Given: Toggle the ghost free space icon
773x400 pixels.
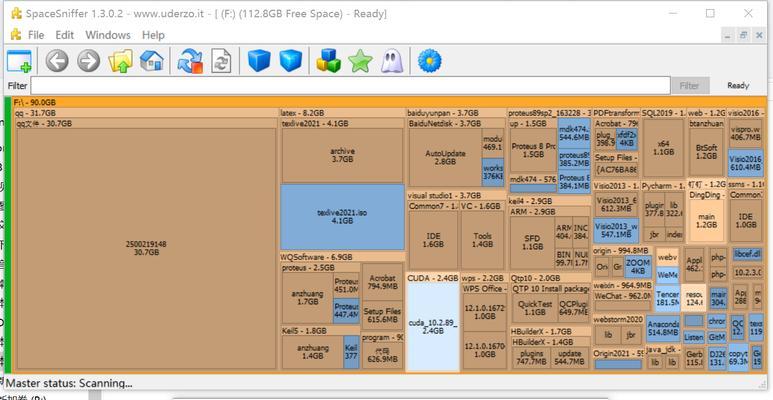Looking at the screenshot, I should 392,62.
